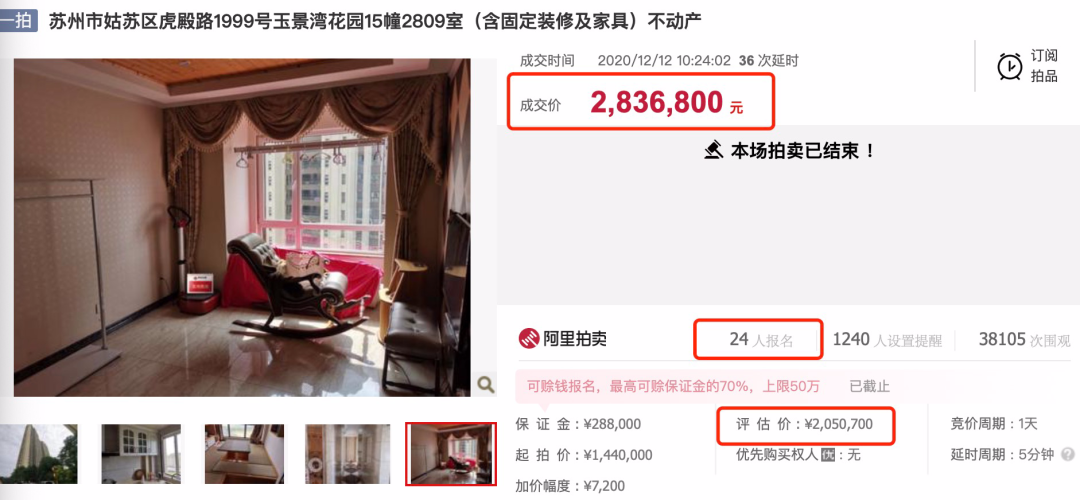1080x500 pixels.
Task: Click the help question mark icon
Action: [x=1068, y=455]
